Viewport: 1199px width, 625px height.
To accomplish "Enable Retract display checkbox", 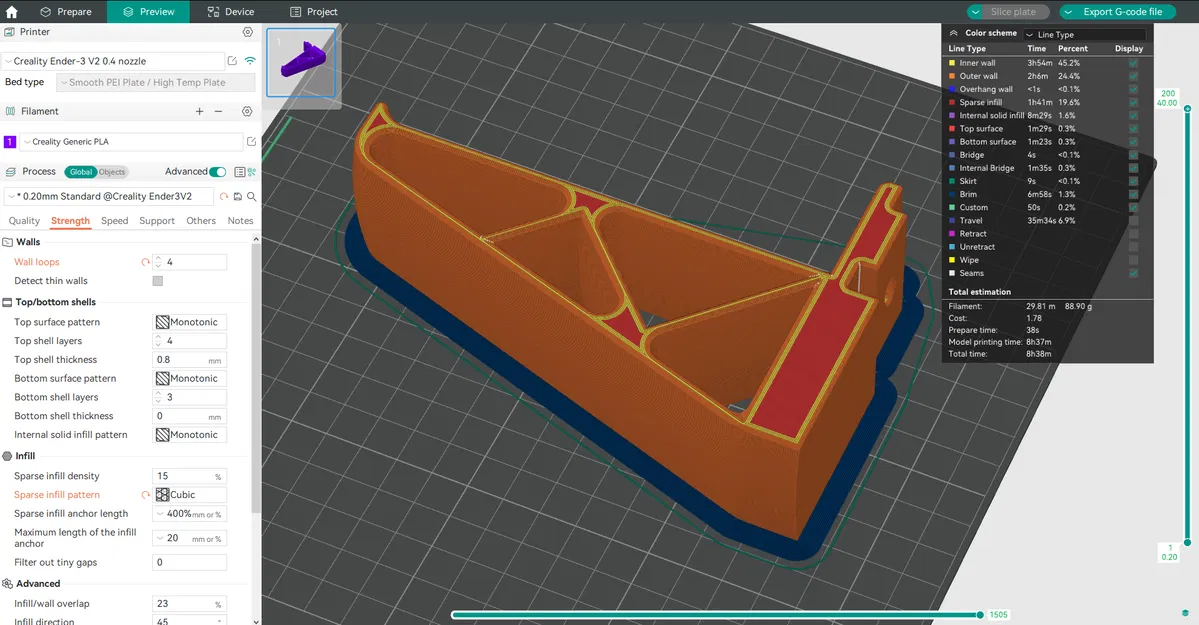I will point(1133,233).
